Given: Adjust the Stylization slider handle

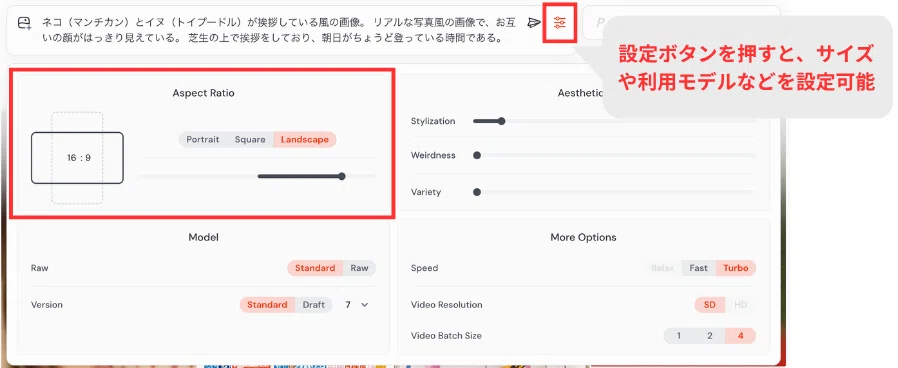Looking at the screenshot, I should (502, 121).
